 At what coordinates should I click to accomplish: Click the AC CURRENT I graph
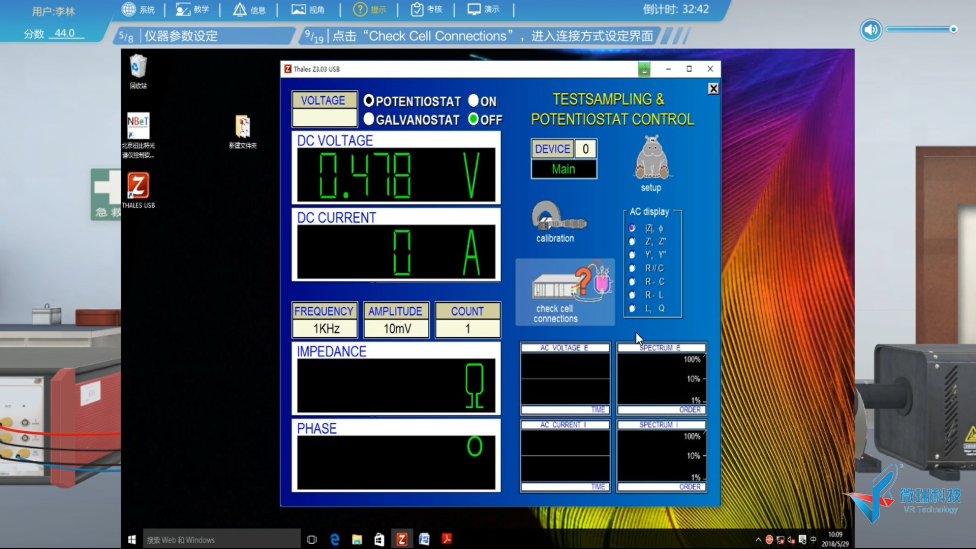tap(565, 456)
